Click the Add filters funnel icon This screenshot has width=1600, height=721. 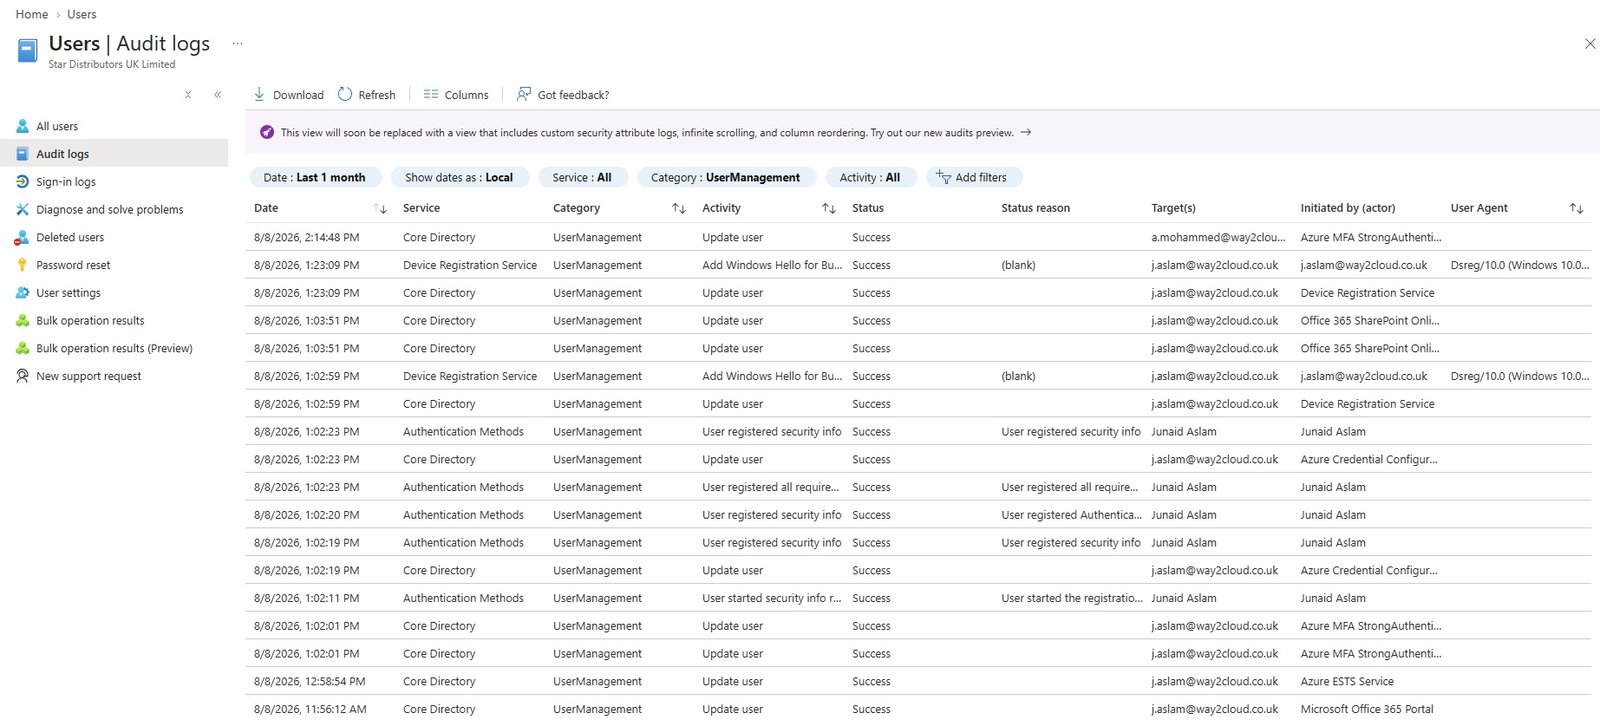tap(943, 177)
